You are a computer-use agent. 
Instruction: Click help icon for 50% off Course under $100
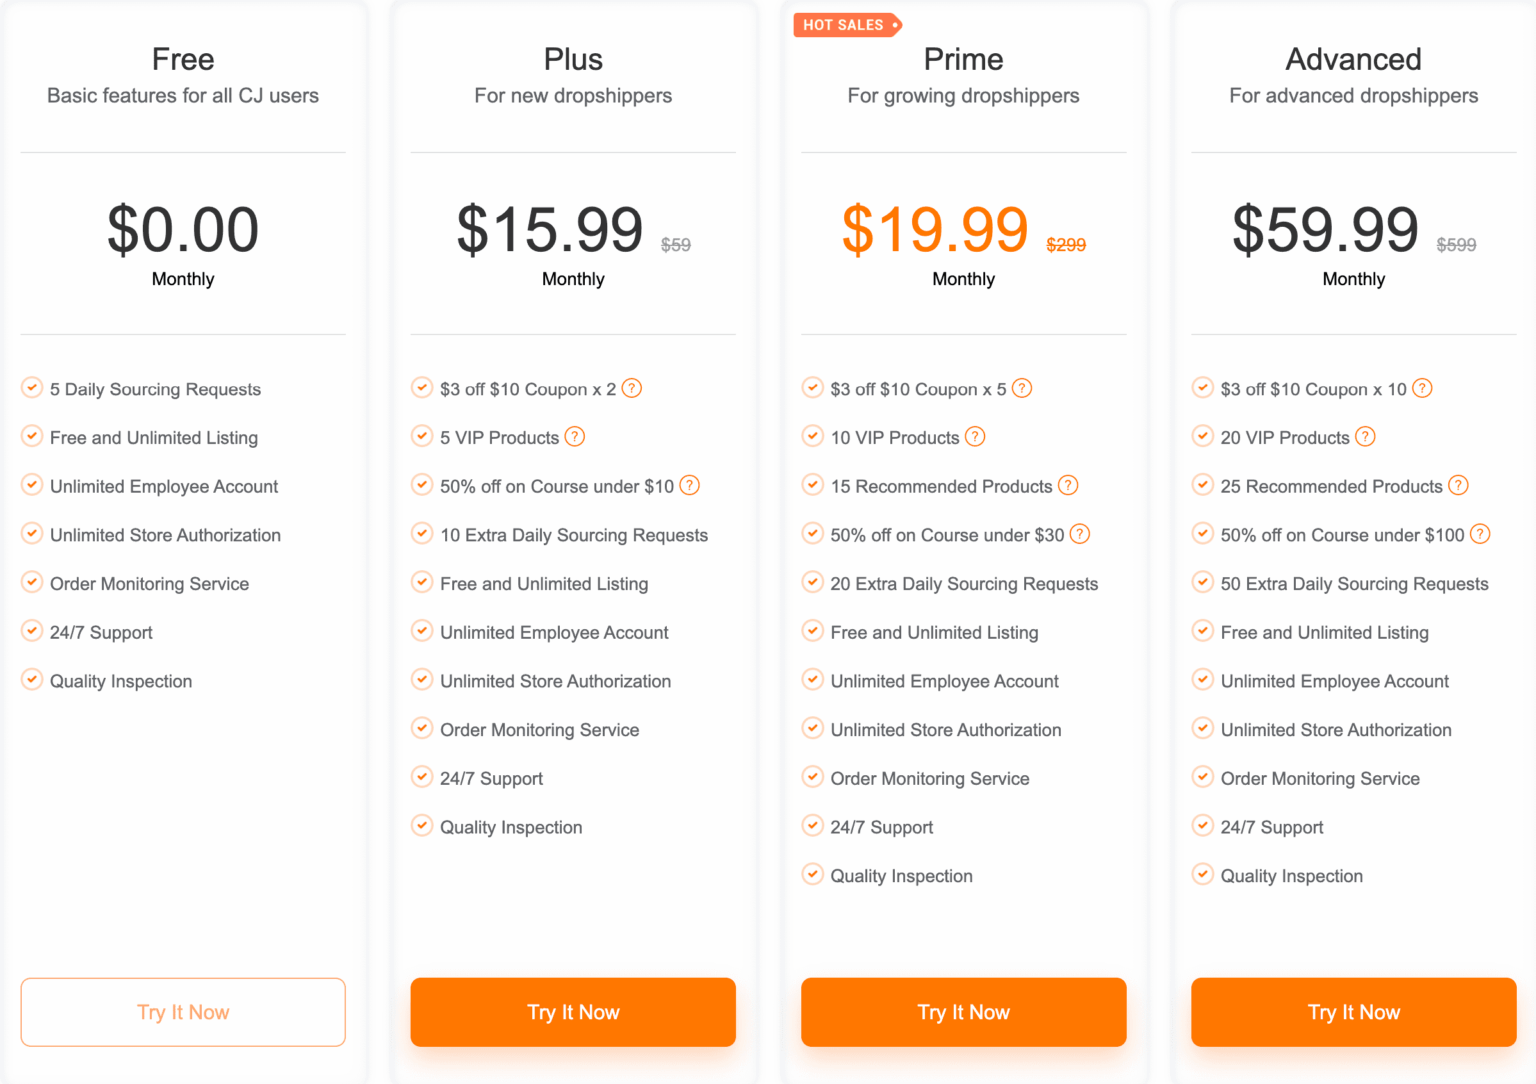[x=1481, y=534]
